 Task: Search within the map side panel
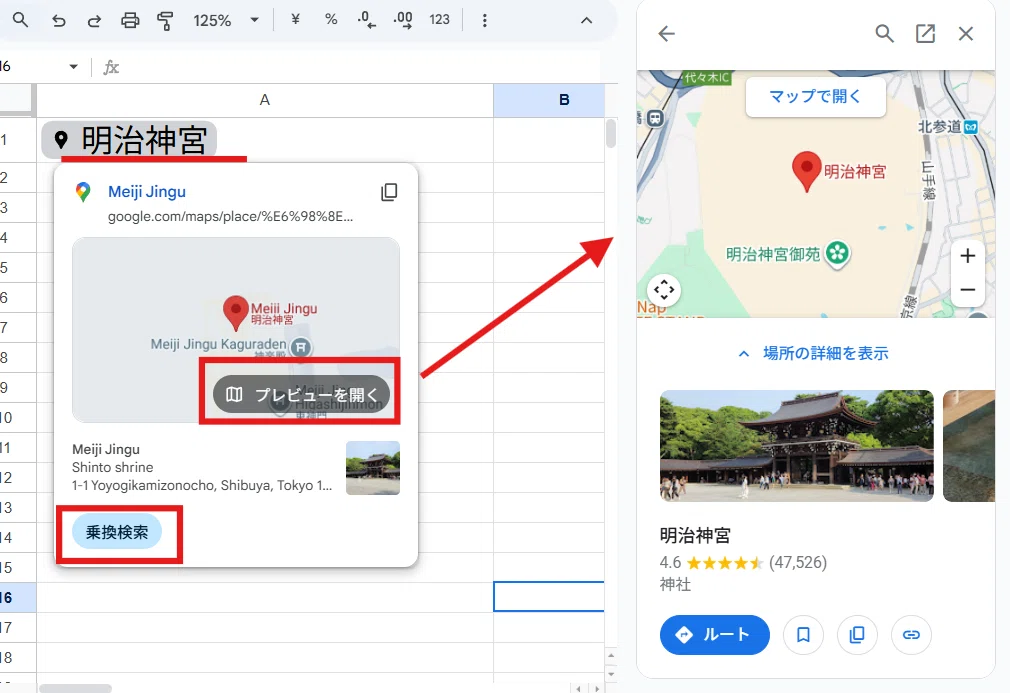tap(884, 33)
